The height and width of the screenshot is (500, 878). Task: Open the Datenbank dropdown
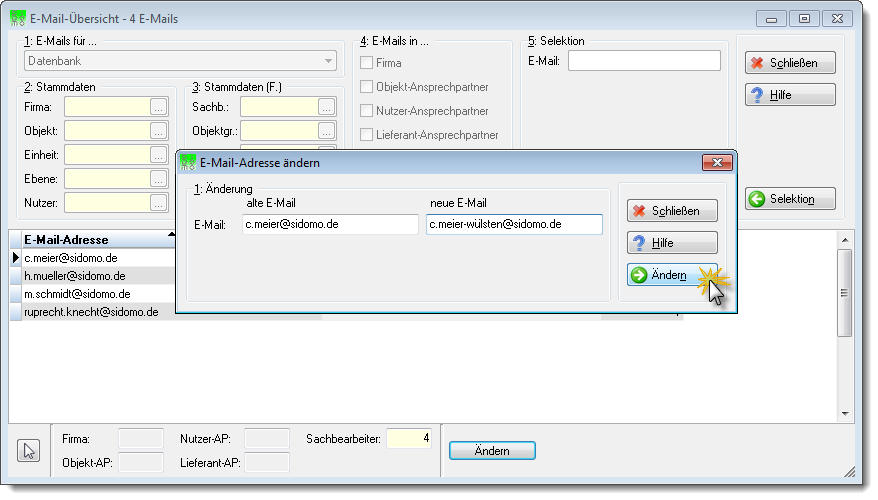point(180,61)
